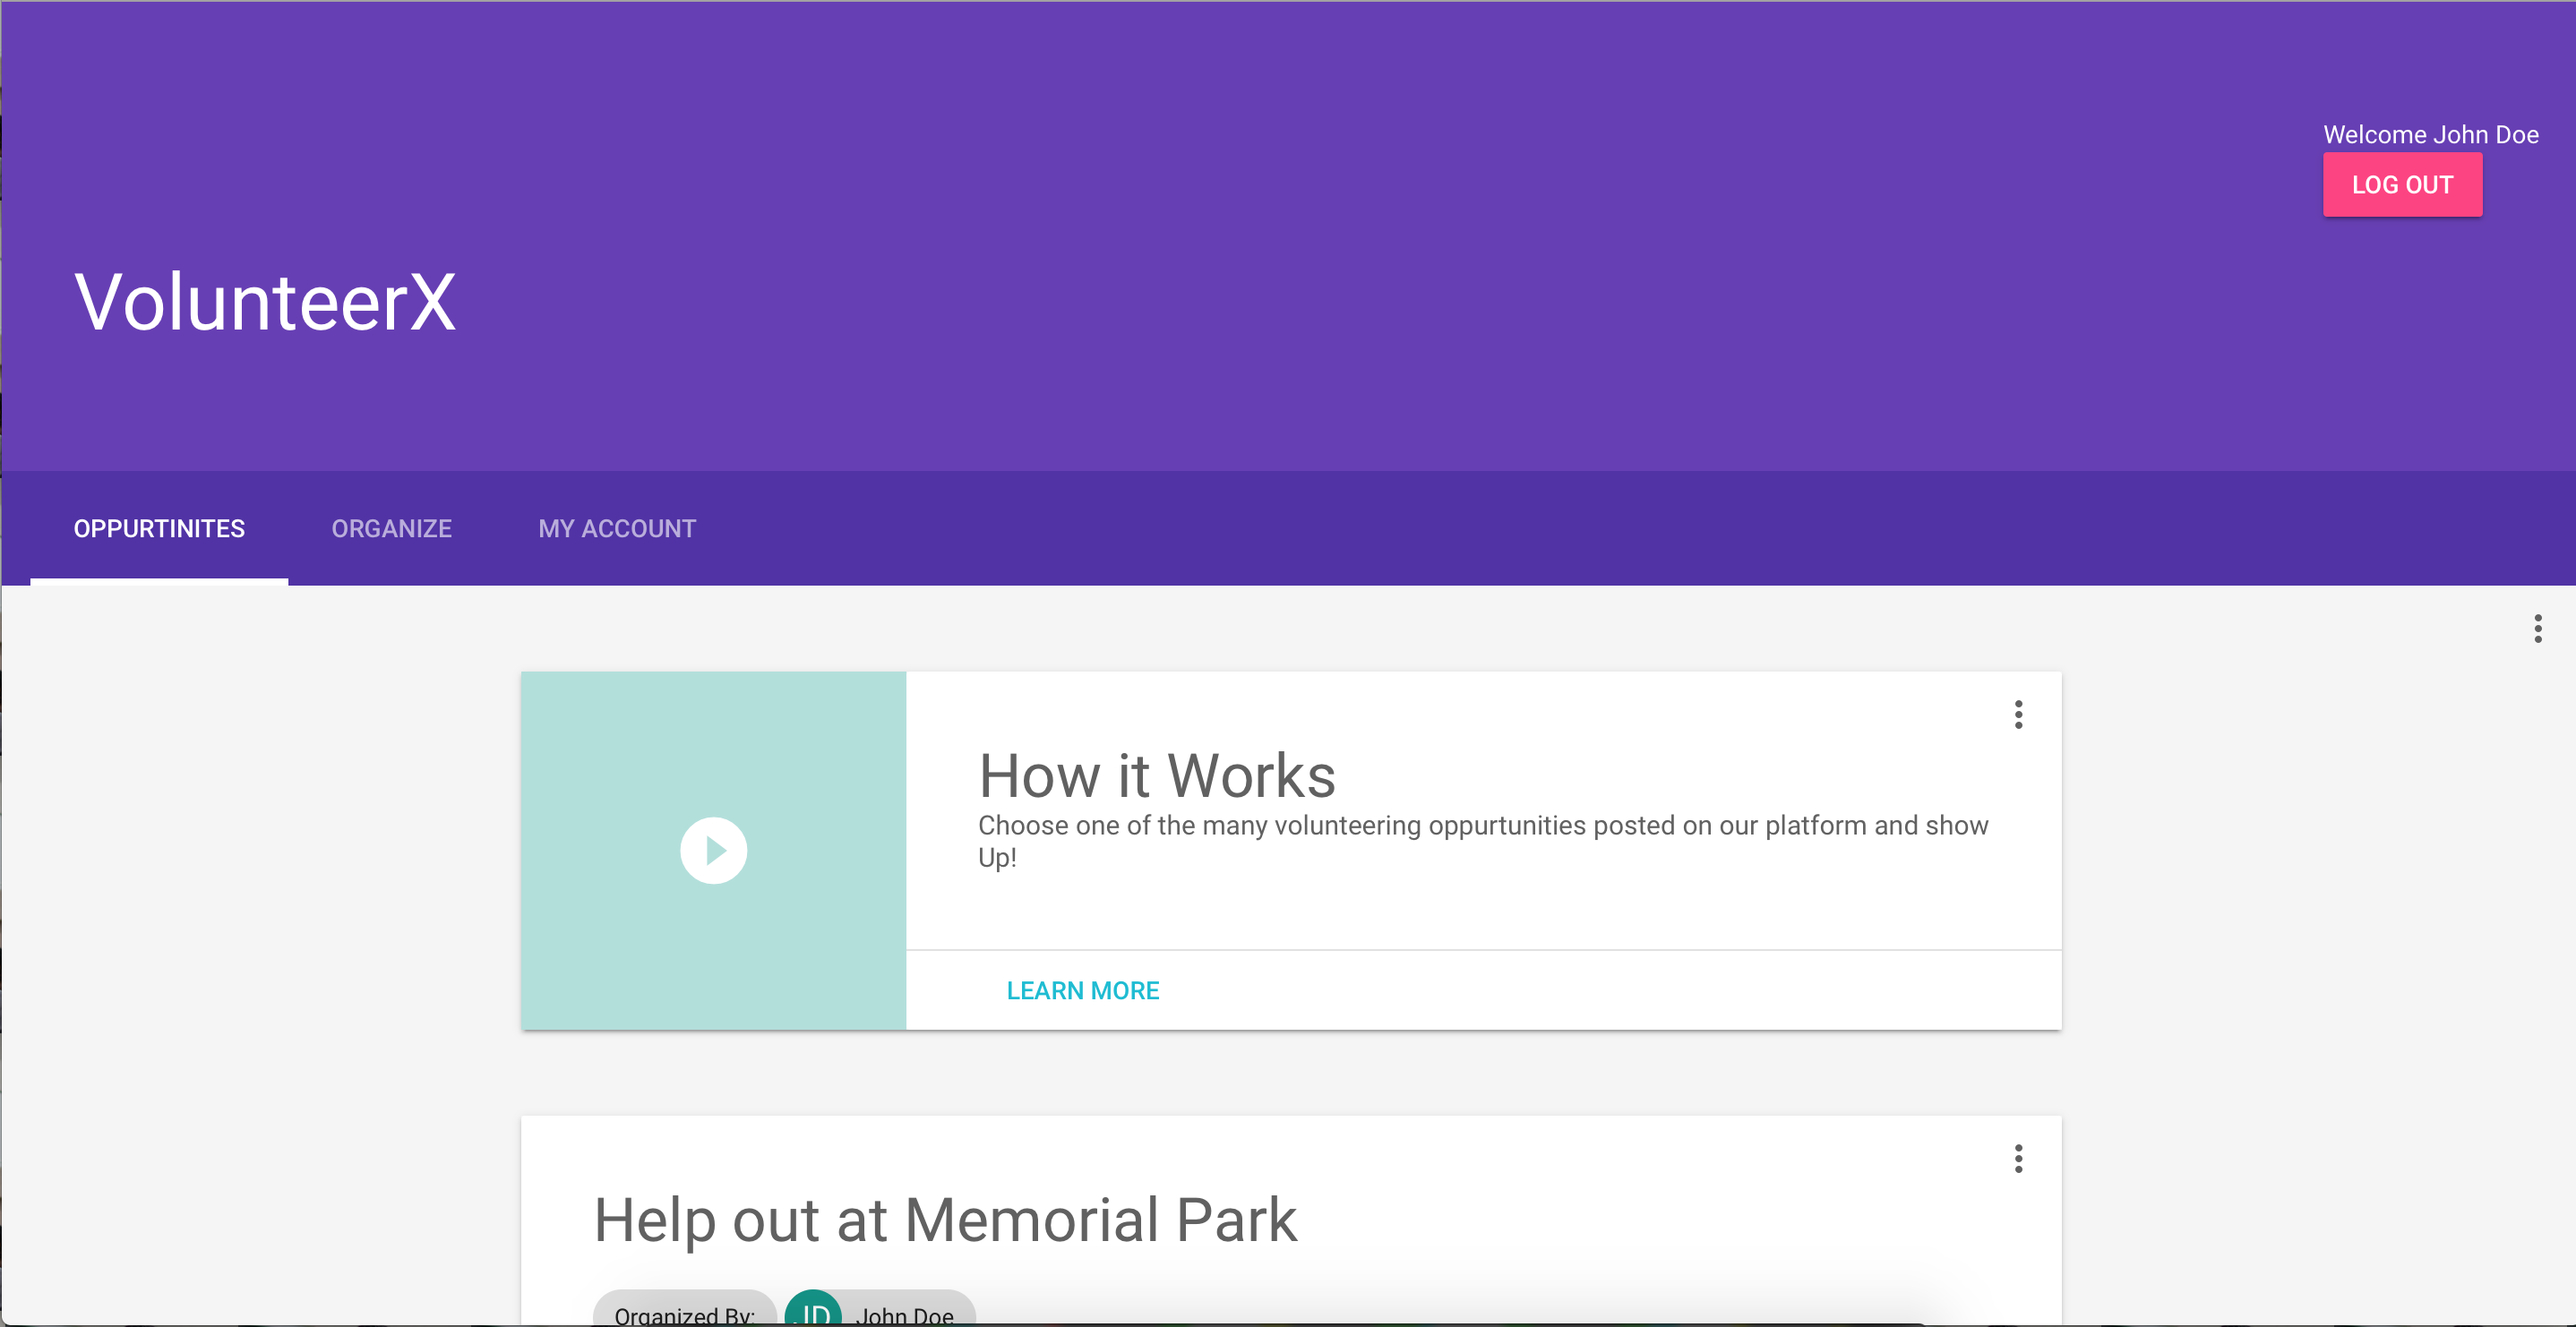Open the page-level three-dot menu under Log Out
The width and height of the screenshot is (2576, 1327).
pos(2537,628)
